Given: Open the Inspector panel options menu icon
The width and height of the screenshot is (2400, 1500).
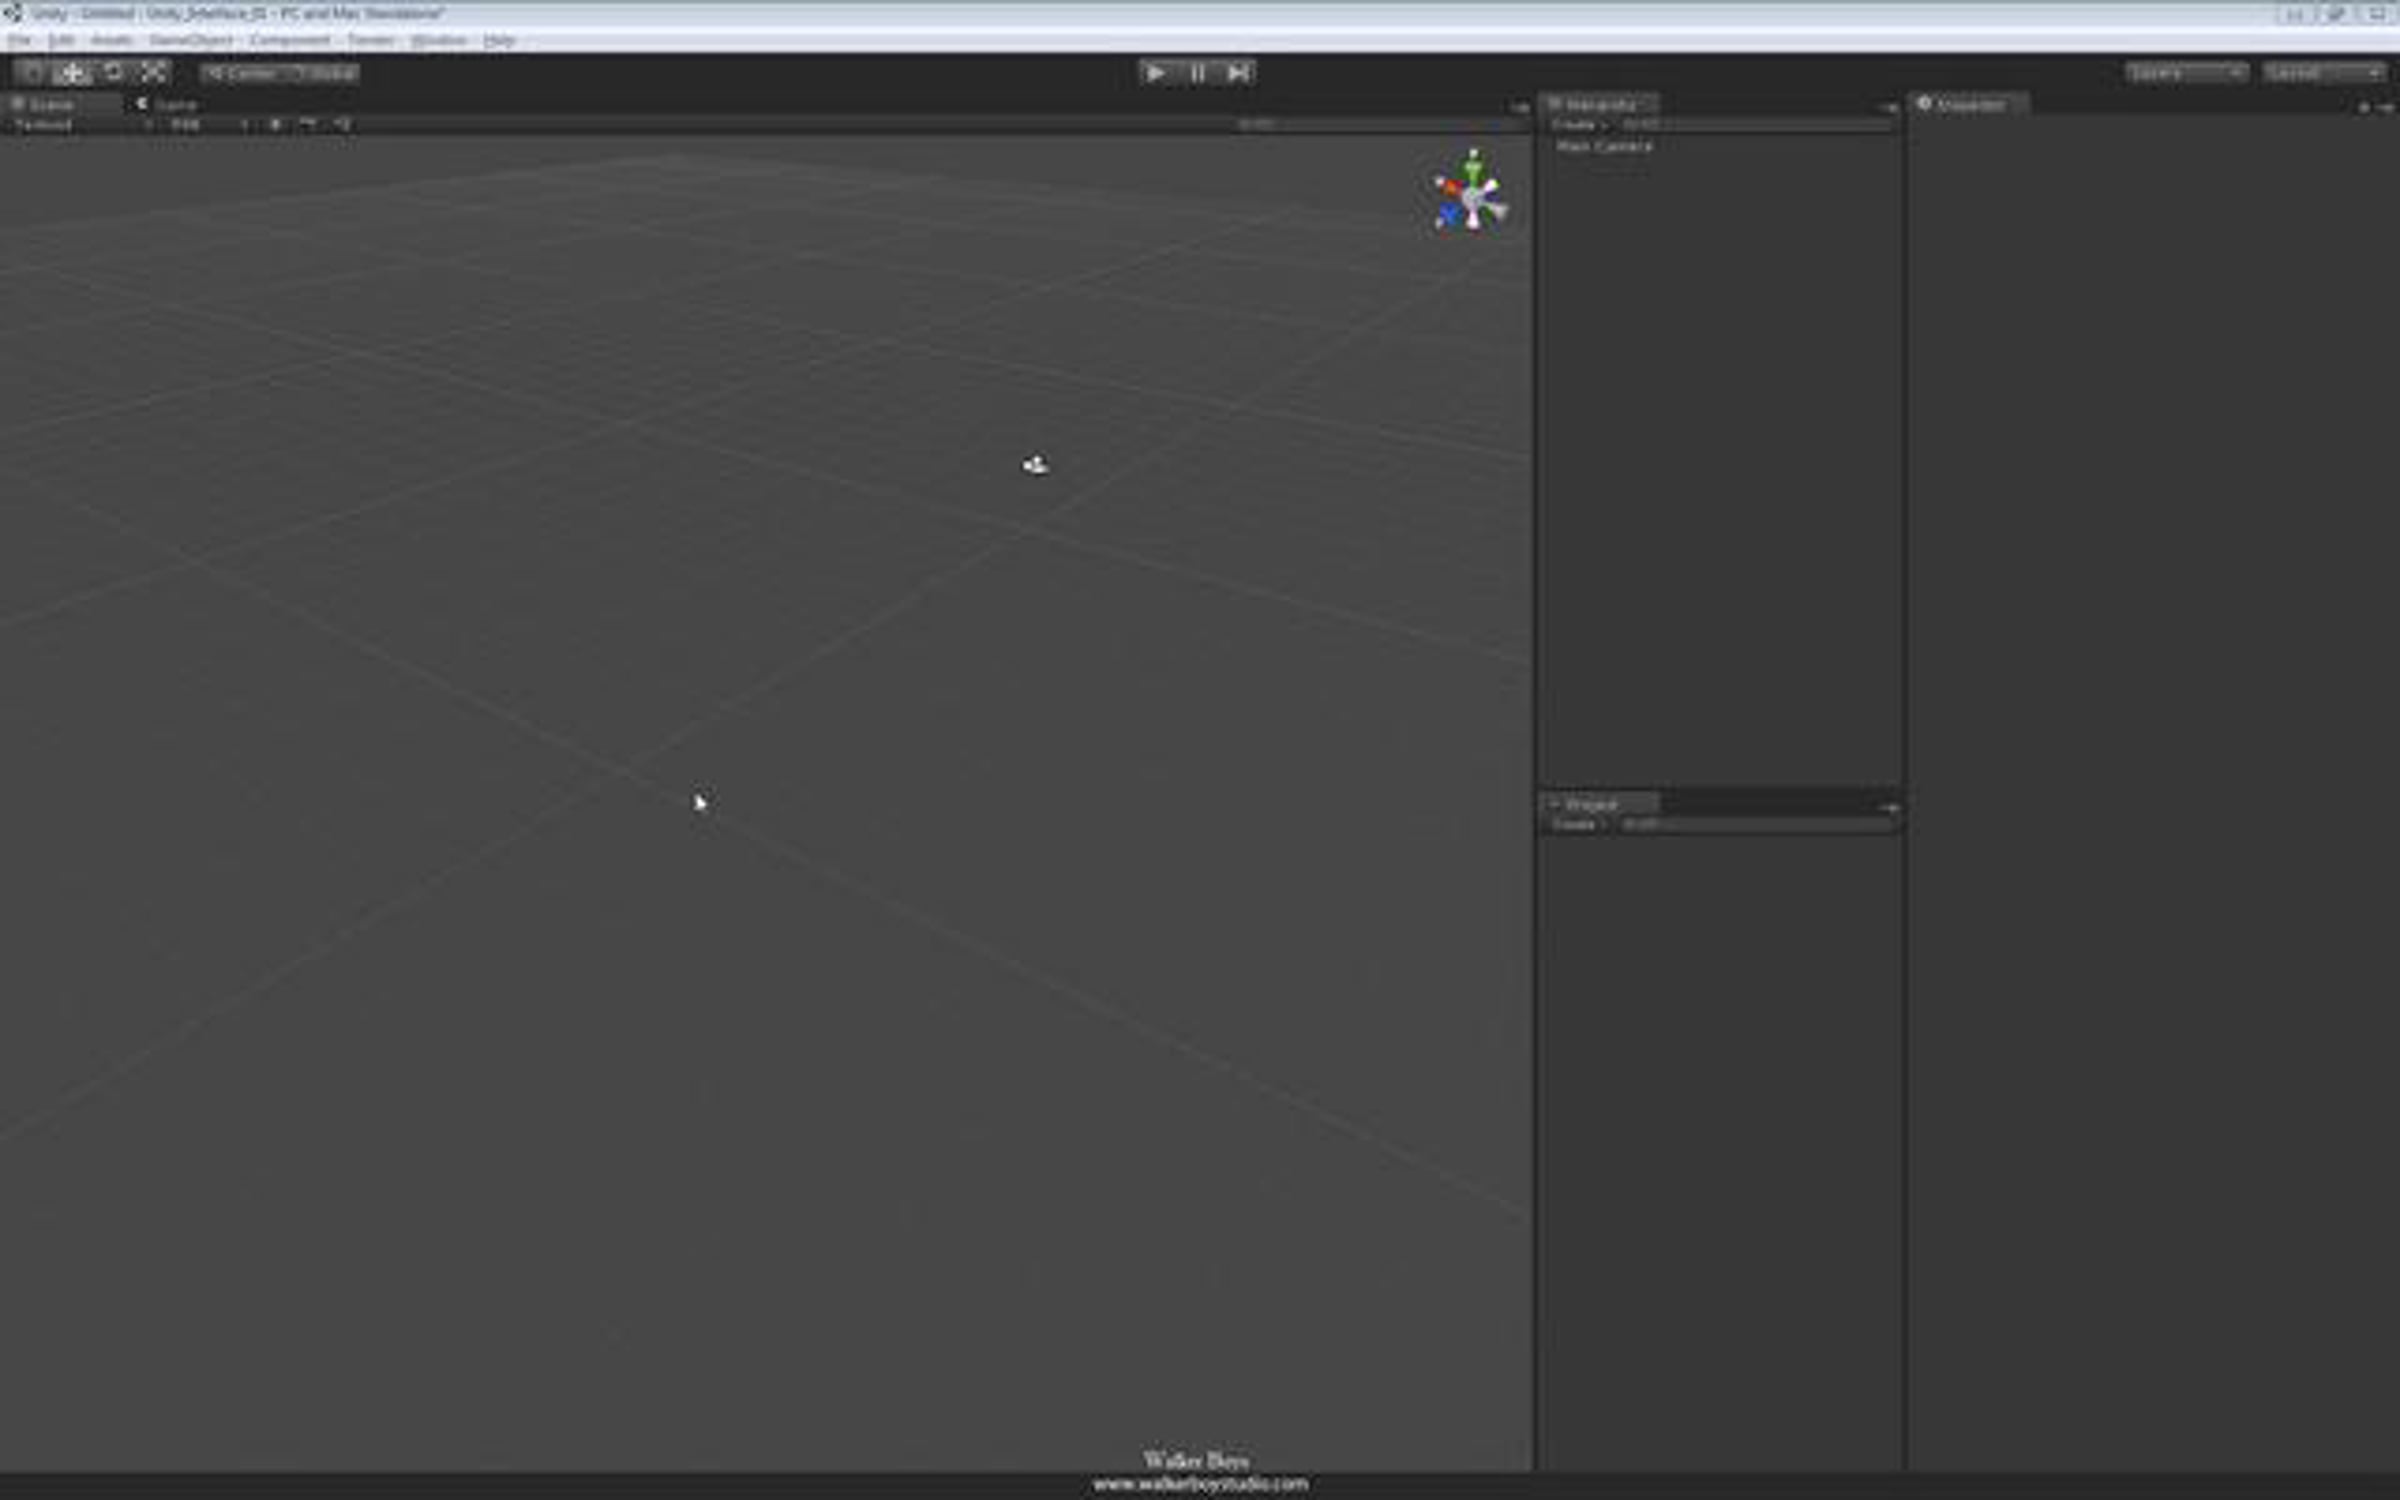Looking at the screenshot, I should coord(2386,107).
